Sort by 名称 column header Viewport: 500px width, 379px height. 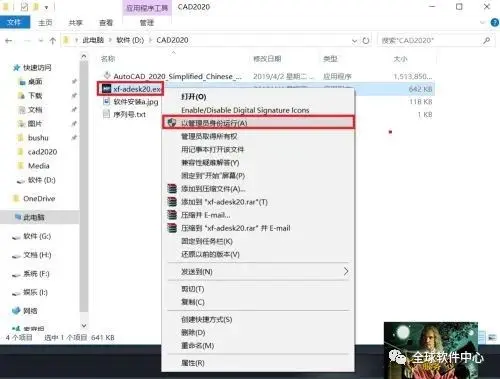tap(108, 59)
